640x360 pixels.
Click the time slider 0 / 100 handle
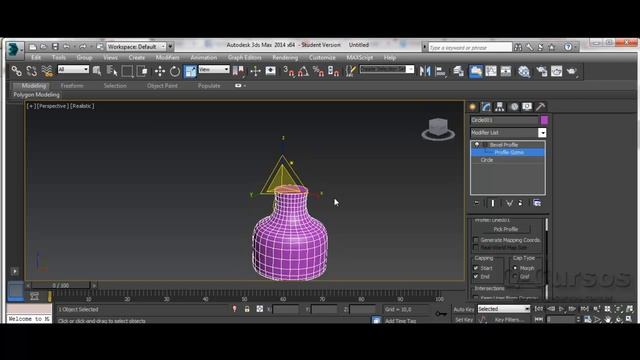[x=61, y=285]
